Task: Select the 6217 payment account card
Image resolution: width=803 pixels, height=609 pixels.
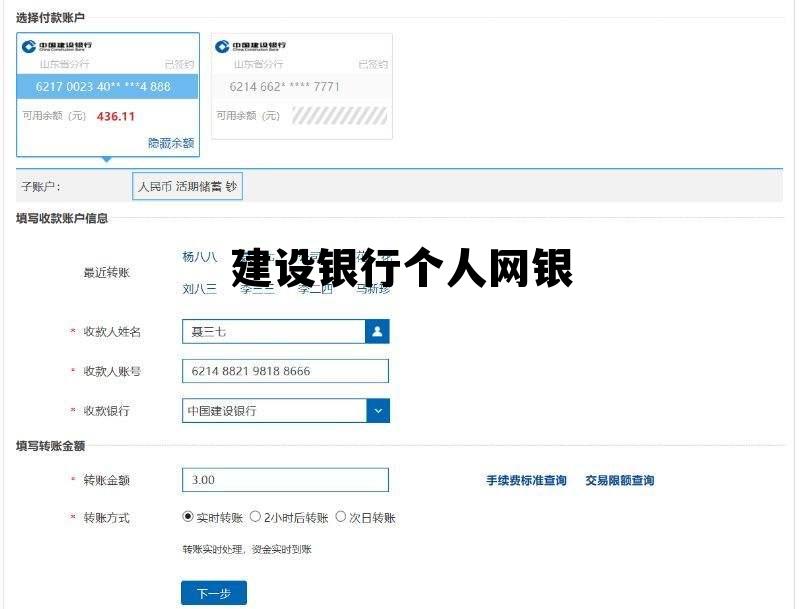Action: coord(107,88)
